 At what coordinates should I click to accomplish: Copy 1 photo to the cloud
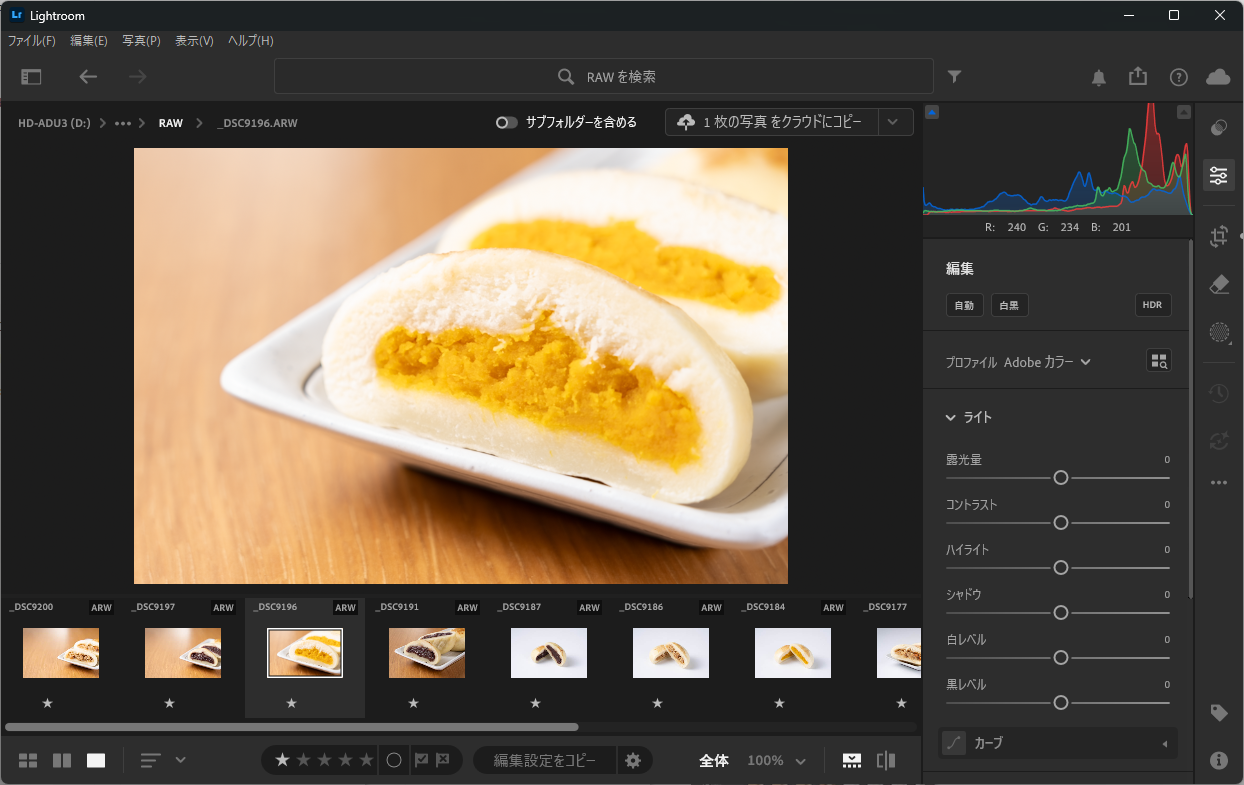tap(772, 122)
